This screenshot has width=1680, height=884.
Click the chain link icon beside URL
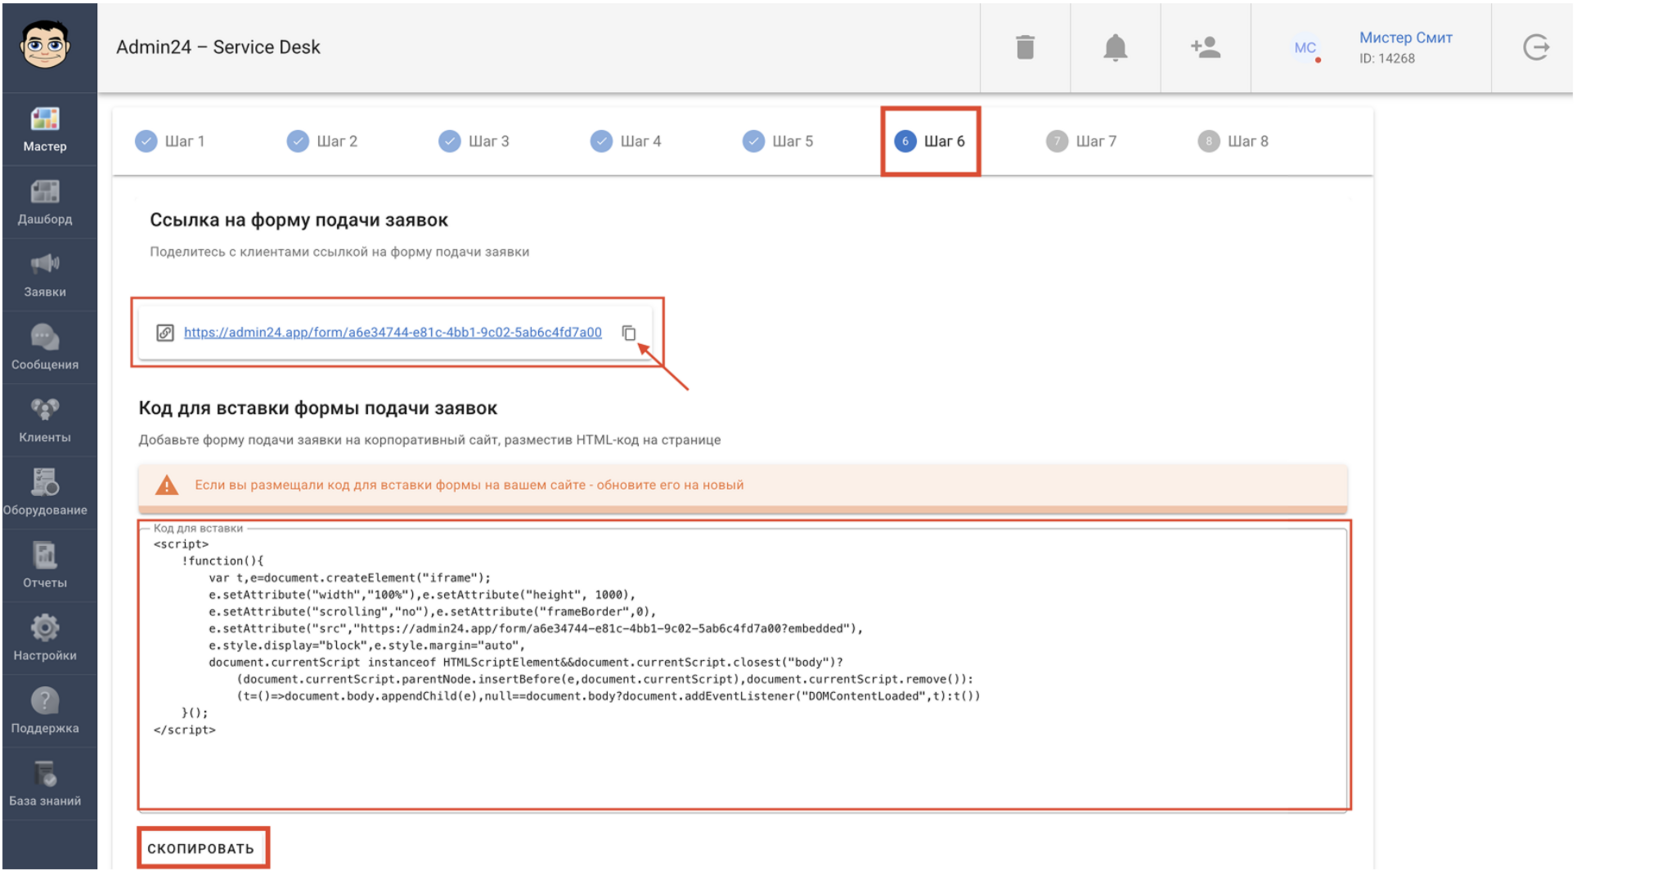165,333
